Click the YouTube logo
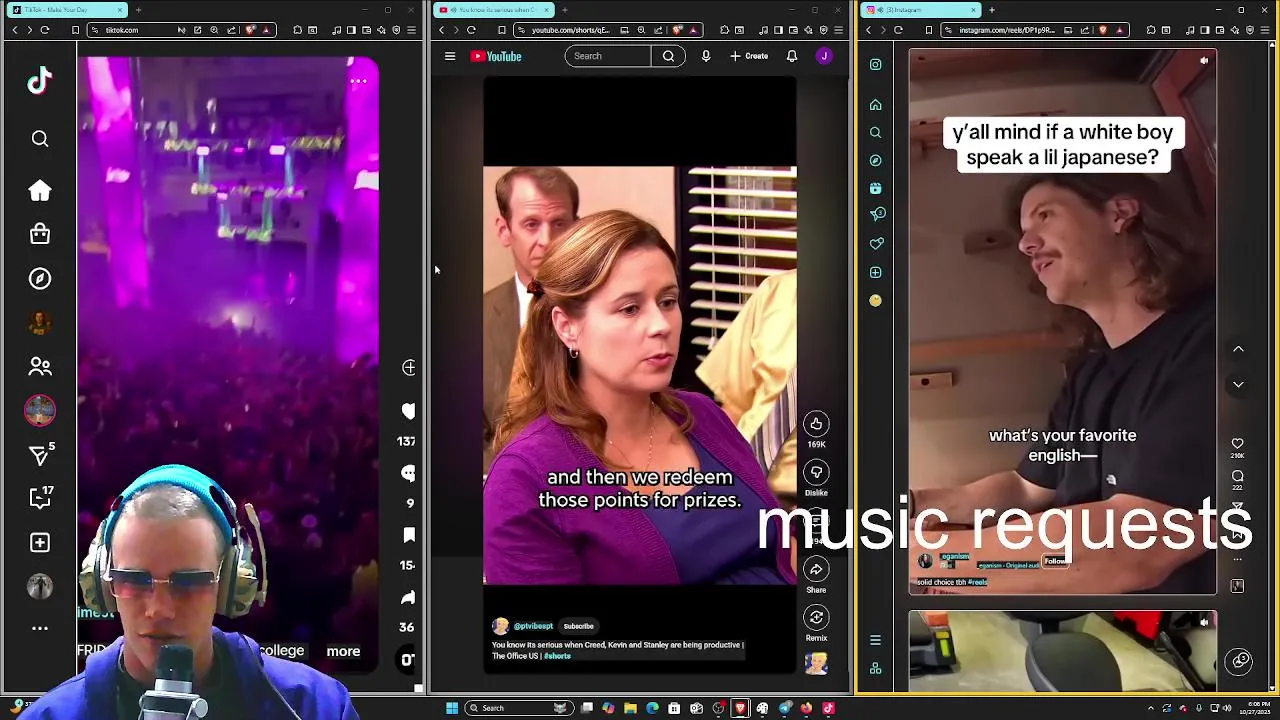Image resolution: width=1280 pixels, height=720 pixels. pos(496,56)
